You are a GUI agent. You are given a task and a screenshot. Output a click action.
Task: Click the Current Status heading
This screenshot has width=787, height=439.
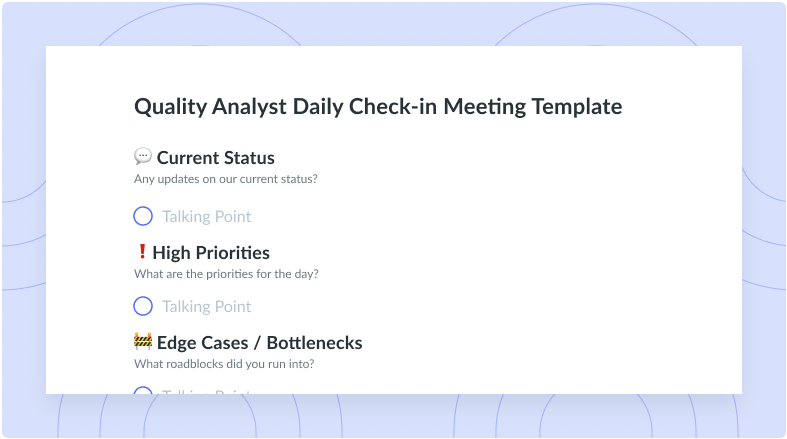tap(215, 158)
